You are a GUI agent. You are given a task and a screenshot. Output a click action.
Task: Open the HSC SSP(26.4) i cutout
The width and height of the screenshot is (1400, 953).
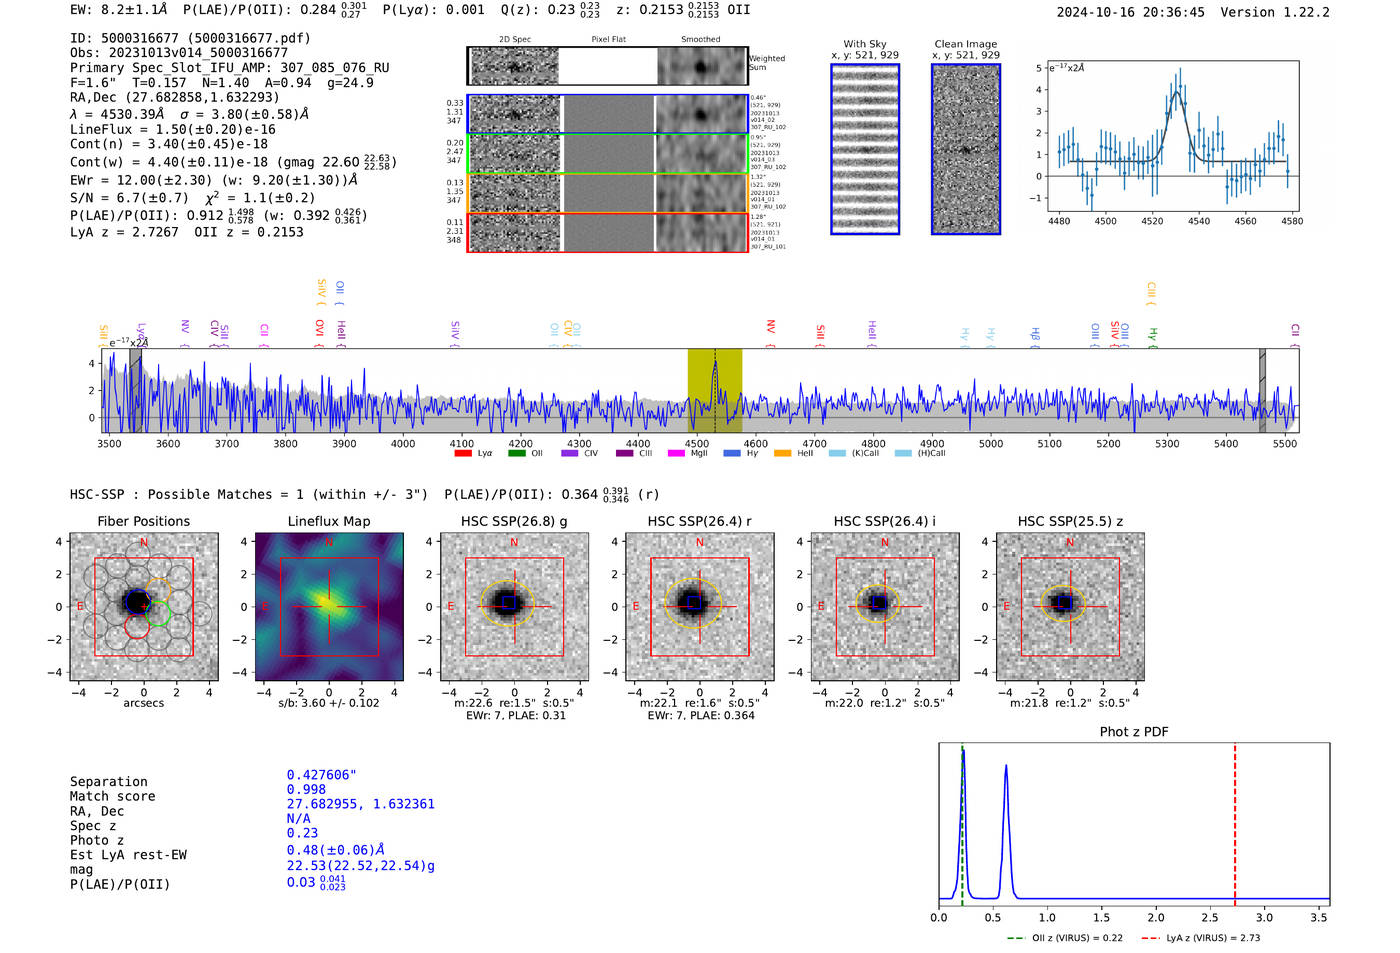click(885, 607)
